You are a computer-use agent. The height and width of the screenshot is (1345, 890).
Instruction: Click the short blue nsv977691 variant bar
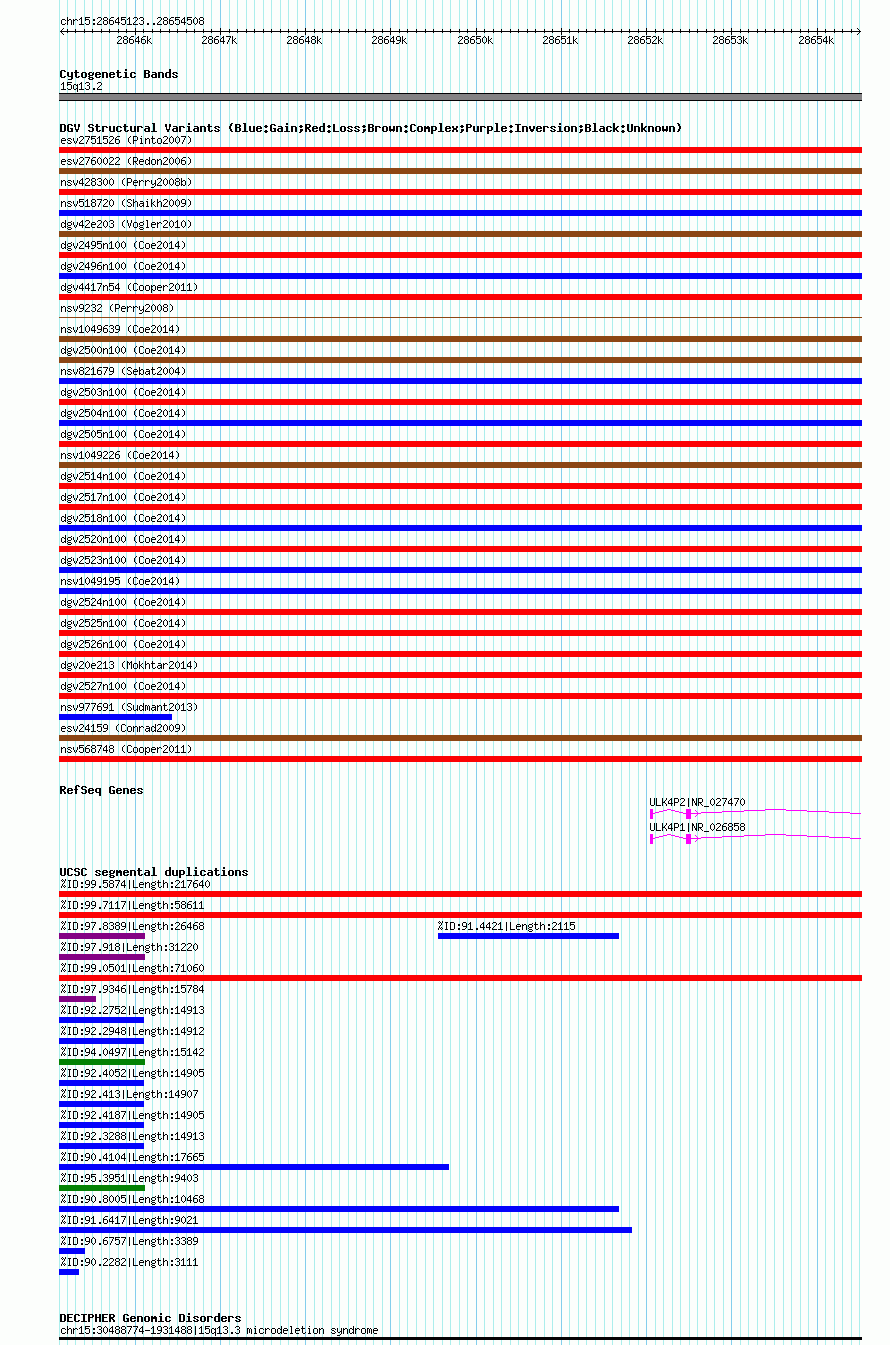tap(115, 717)
